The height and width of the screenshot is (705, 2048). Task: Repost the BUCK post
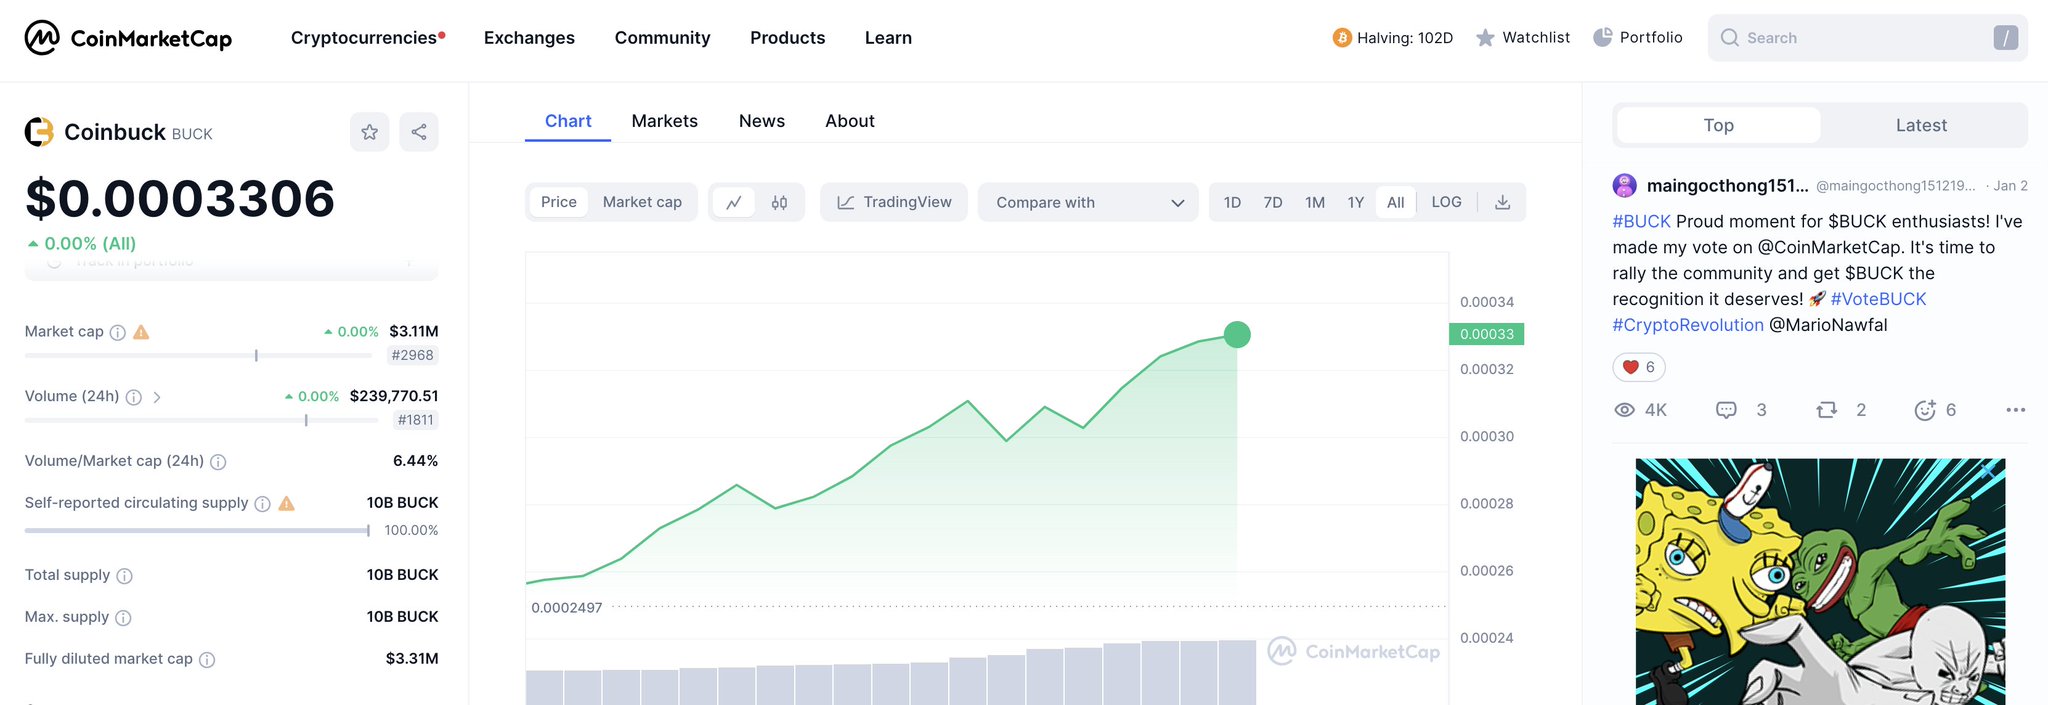[x=1827, y=410]
